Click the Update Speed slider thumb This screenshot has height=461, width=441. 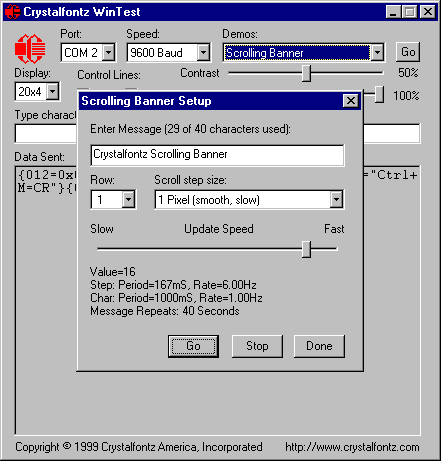tap(307, 249)
